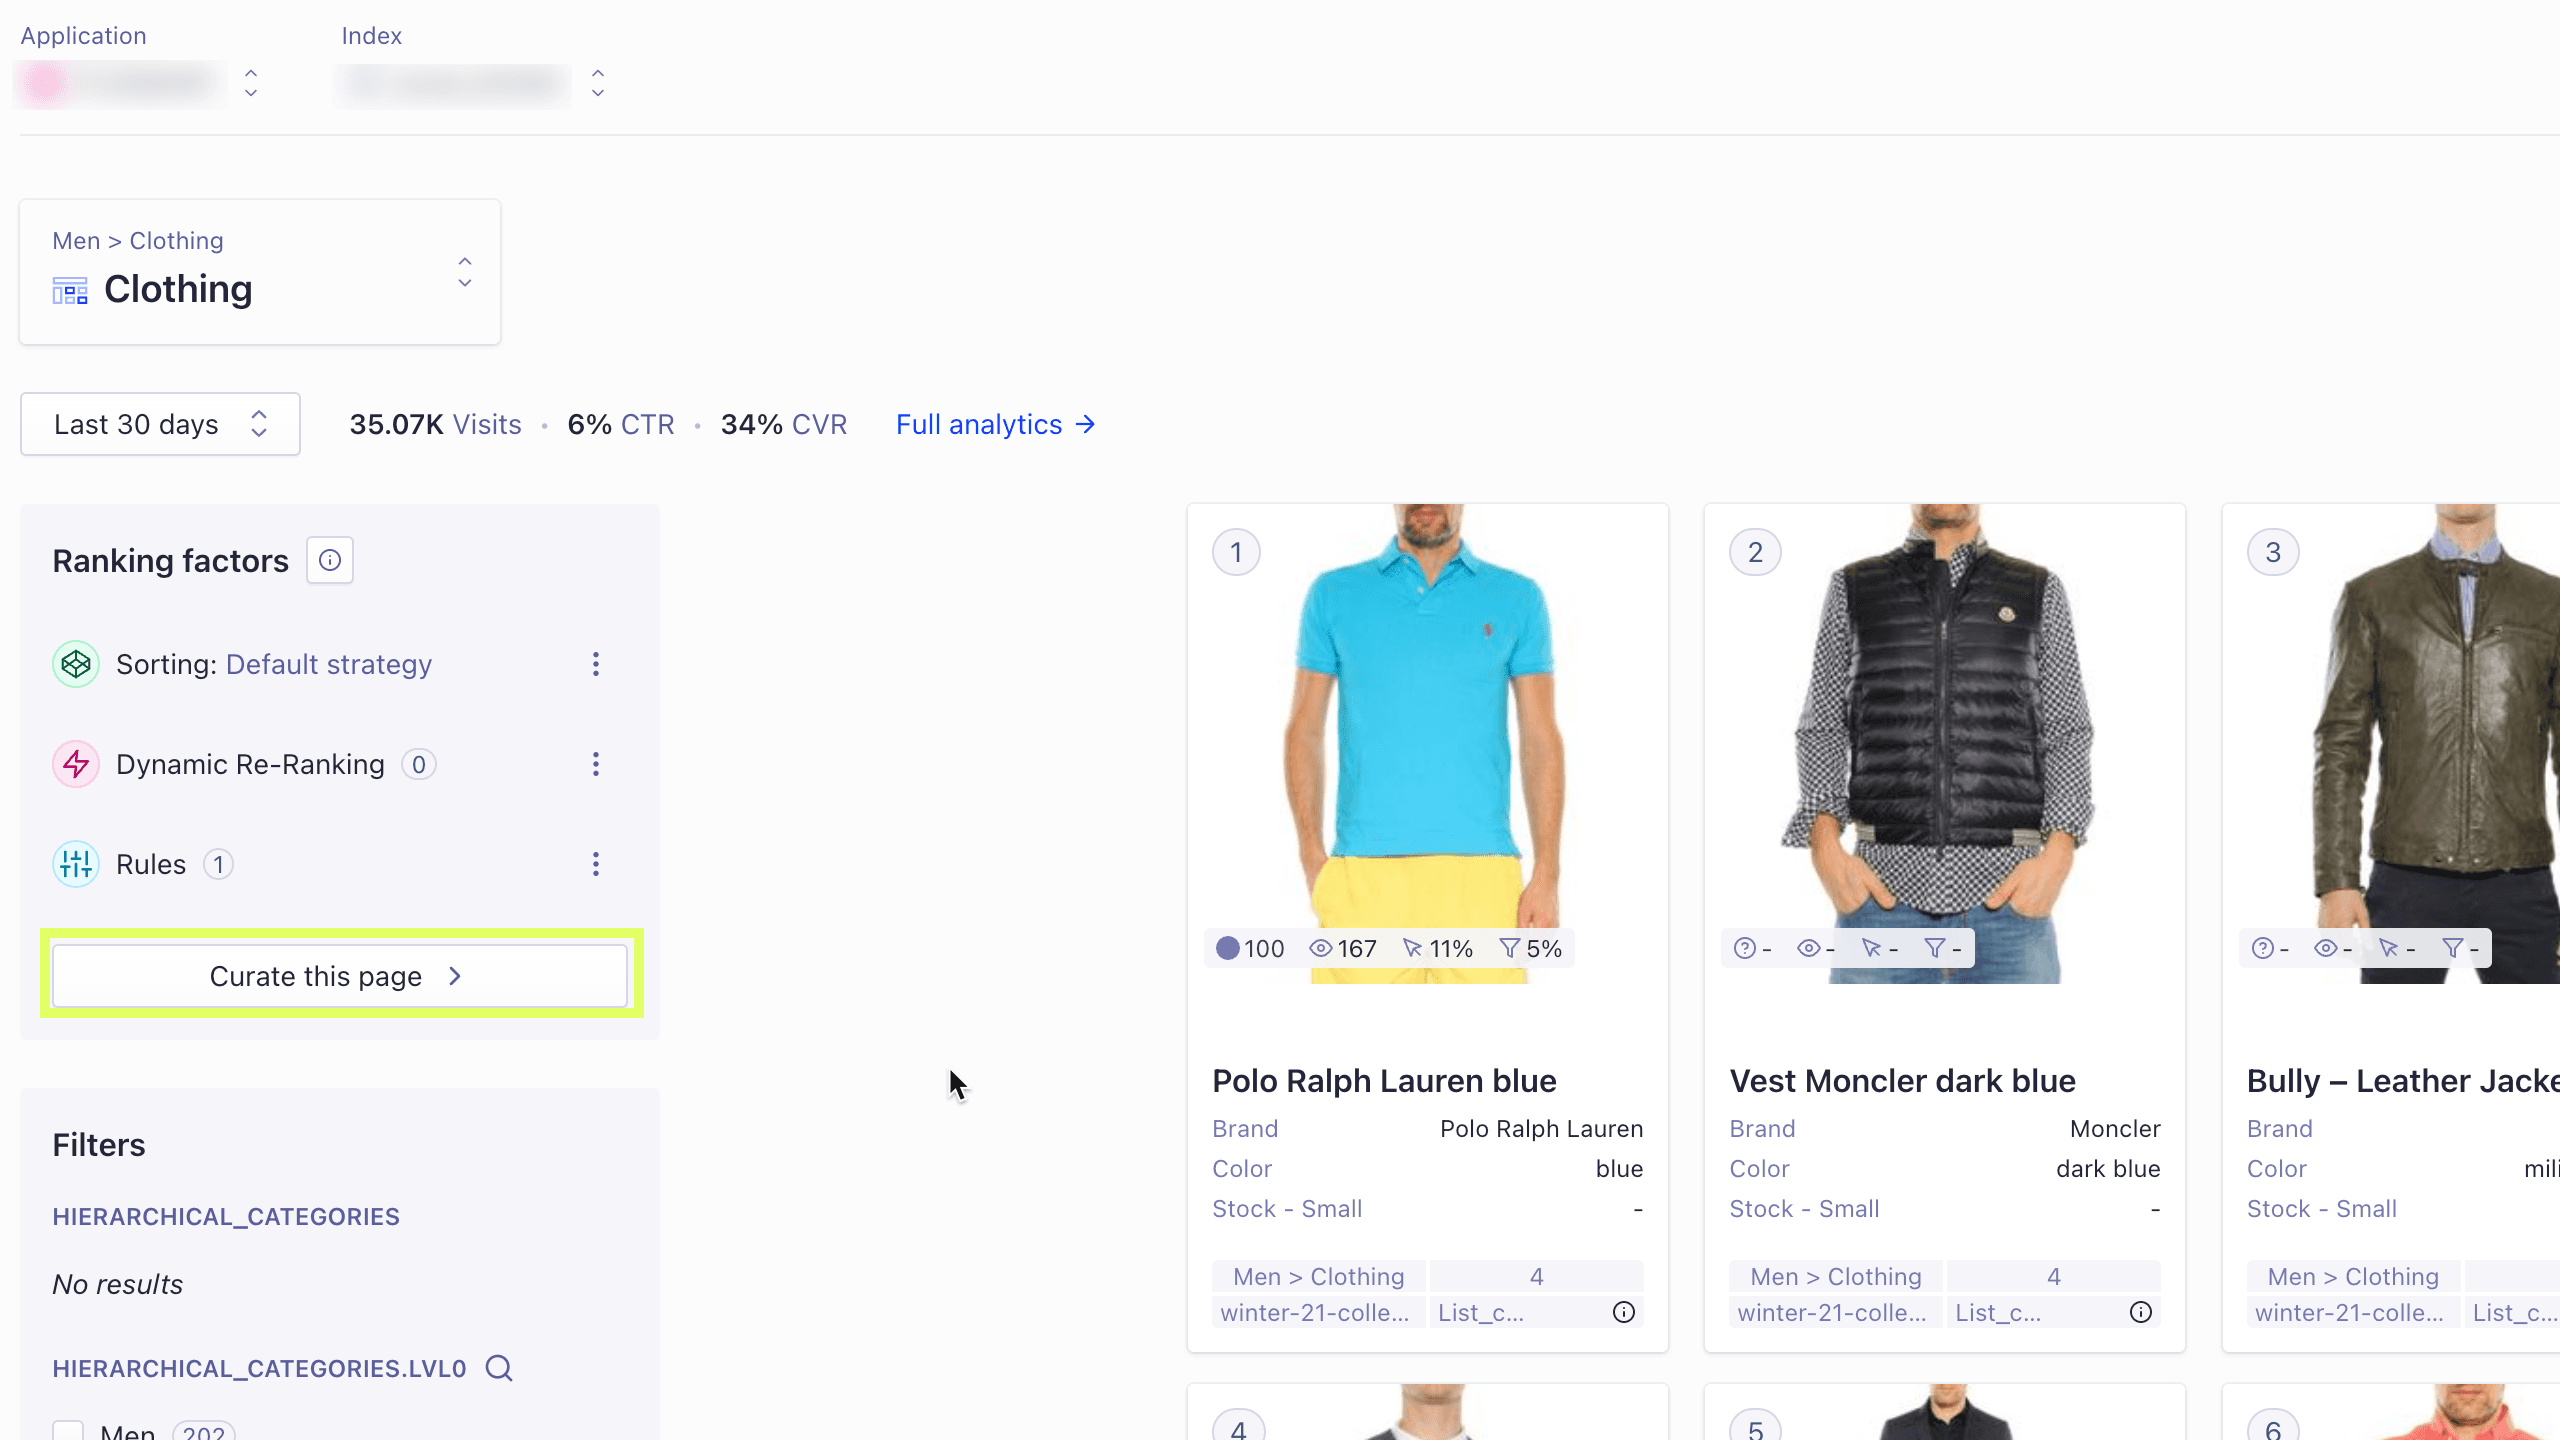Open the Rules three-dot menu
Viewport: 2560px width, 1440px height.
[596, 865]
